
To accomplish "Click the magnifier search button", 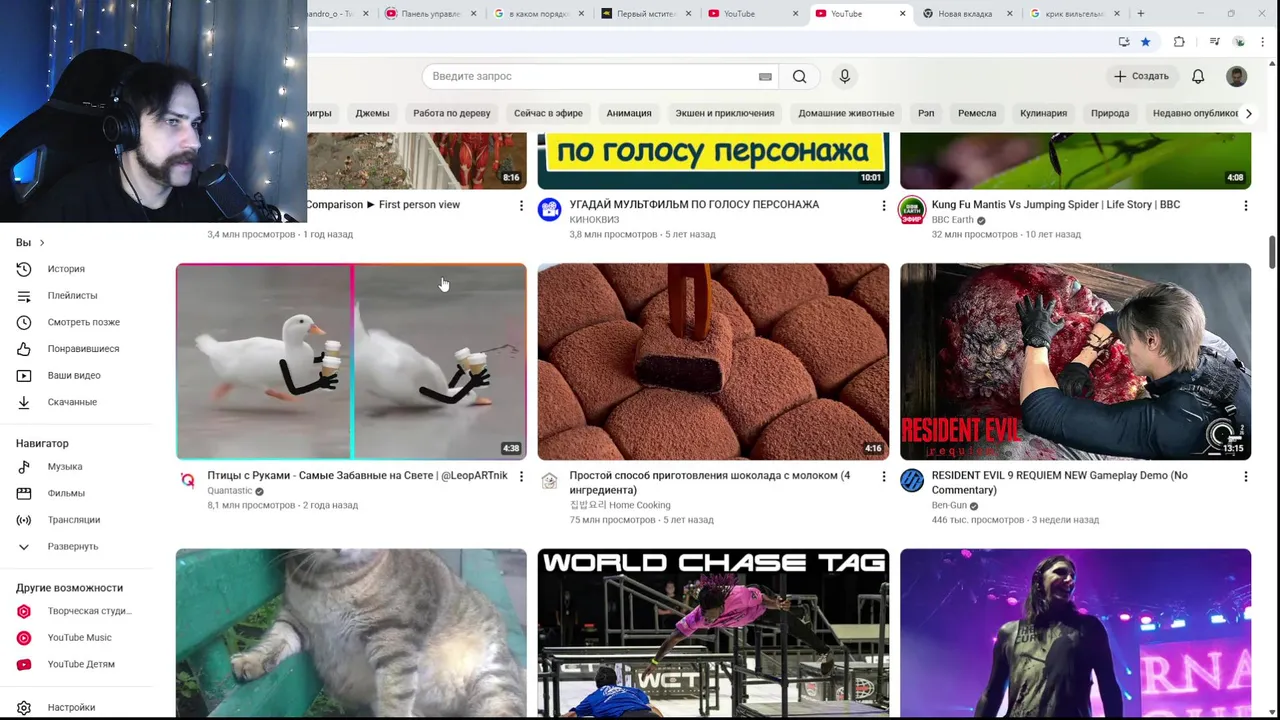I will [799, 76].
